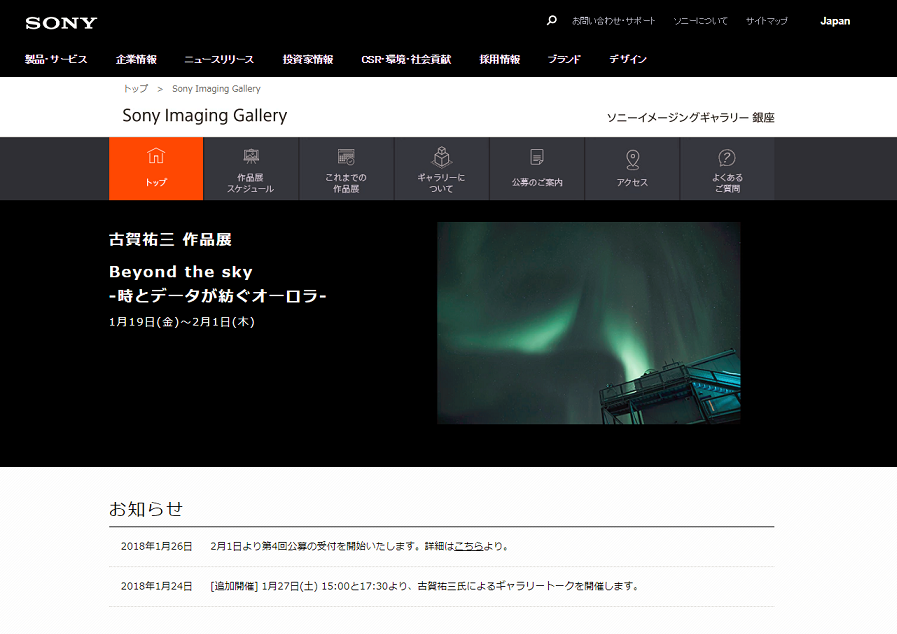This screenshot has width=897, height=634.
Task: Open 投資家情報 menu
Action: pos(308,59)
